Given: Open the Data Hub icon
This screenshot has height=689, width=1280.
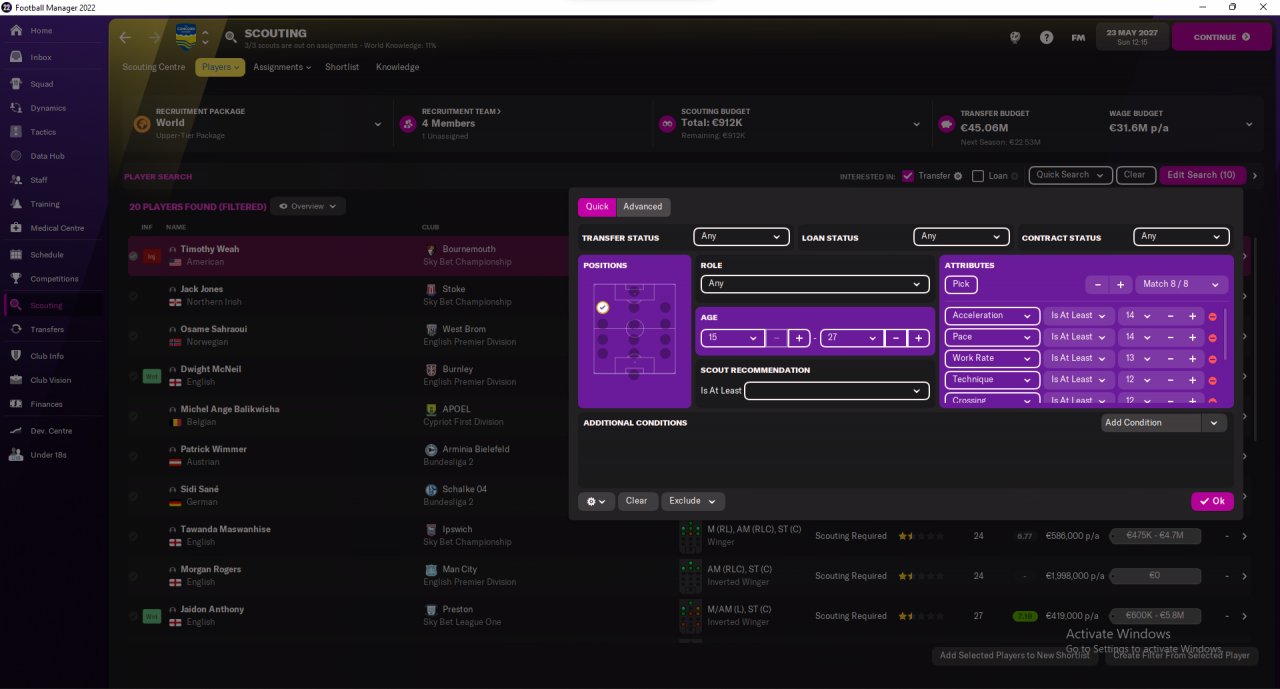Looking at the screenshot, I should click(x=16, y=156).
